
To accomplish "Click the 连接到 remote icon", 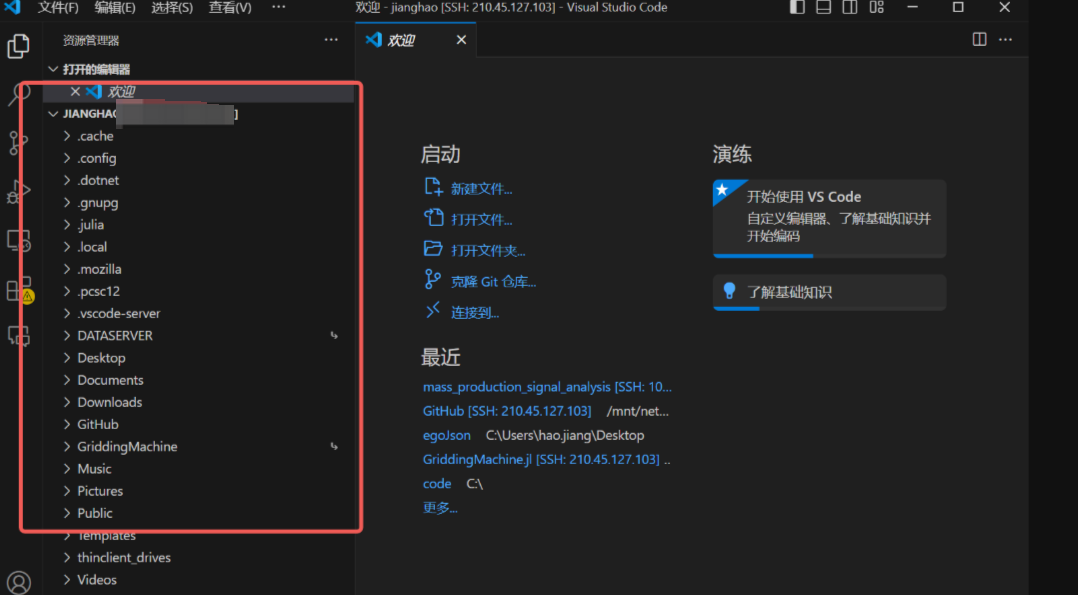I will (432, 311).
